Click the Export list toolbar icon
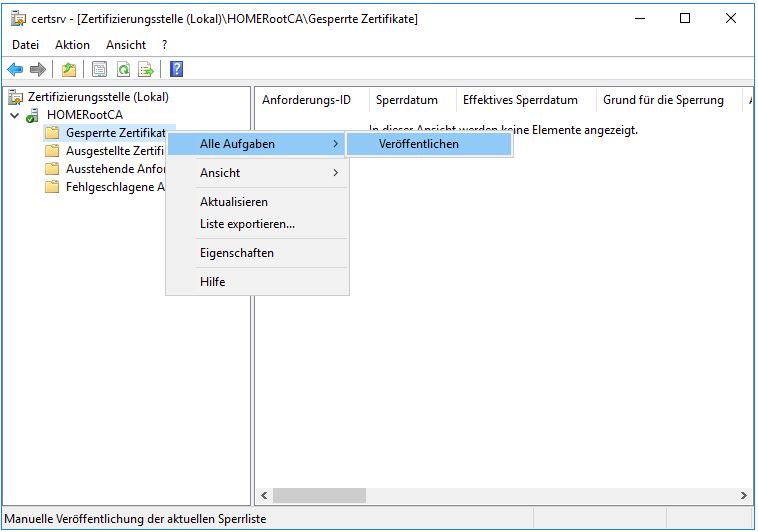 (146, 69)
